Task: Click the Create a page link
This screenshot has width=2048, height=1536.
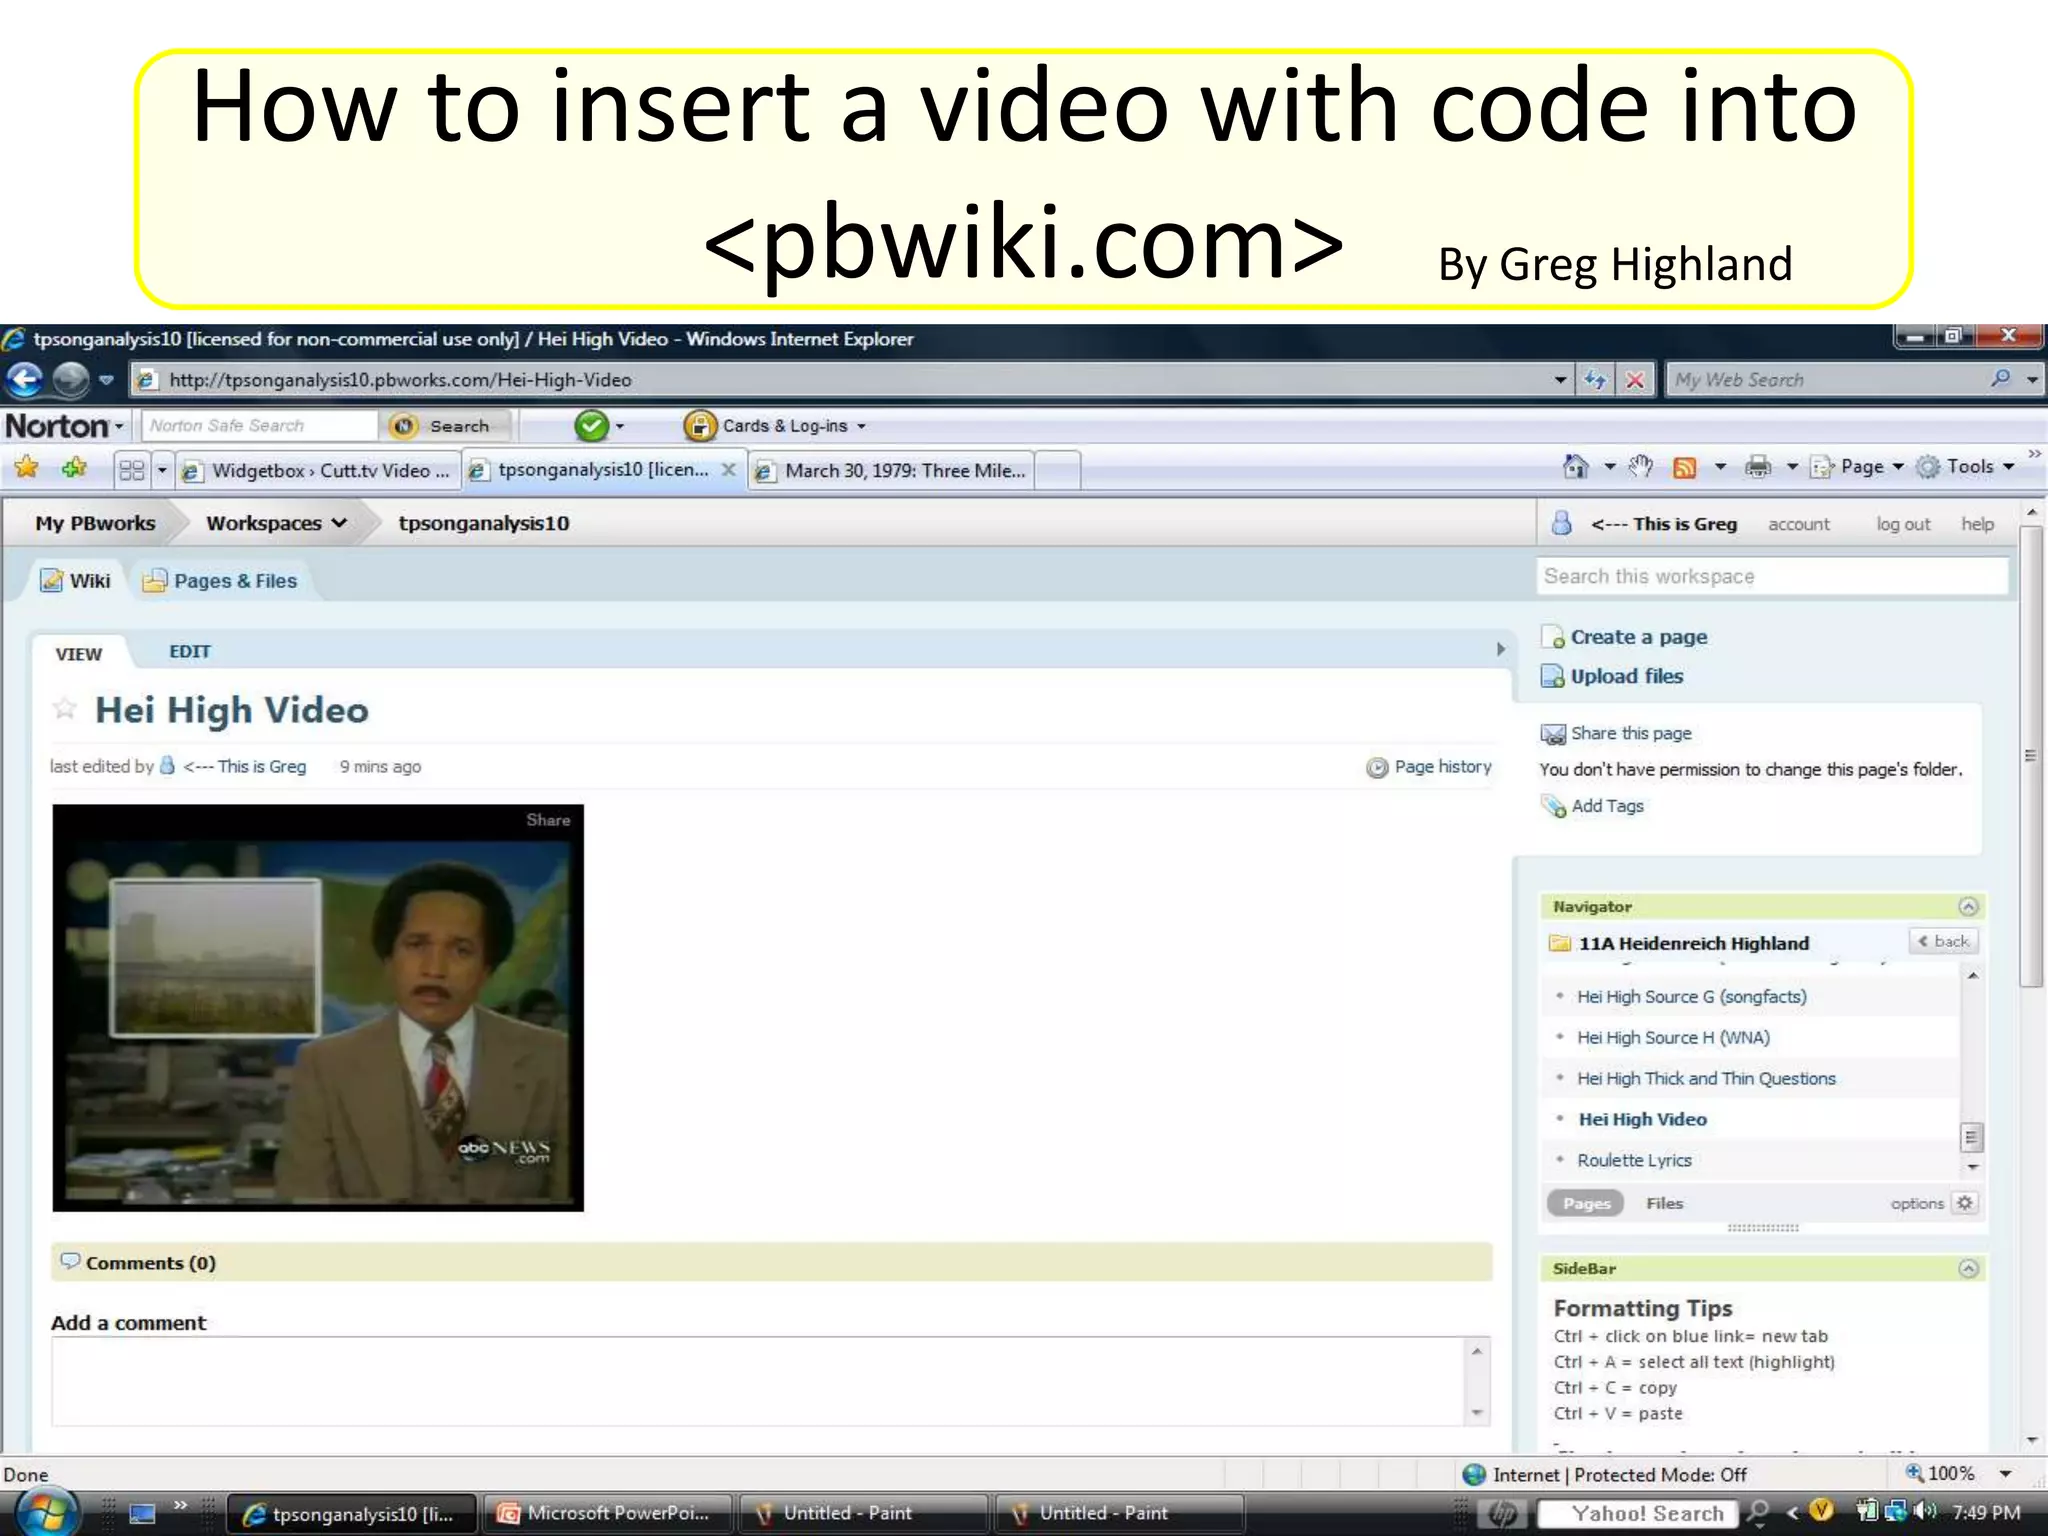Action: (1638, 637)
